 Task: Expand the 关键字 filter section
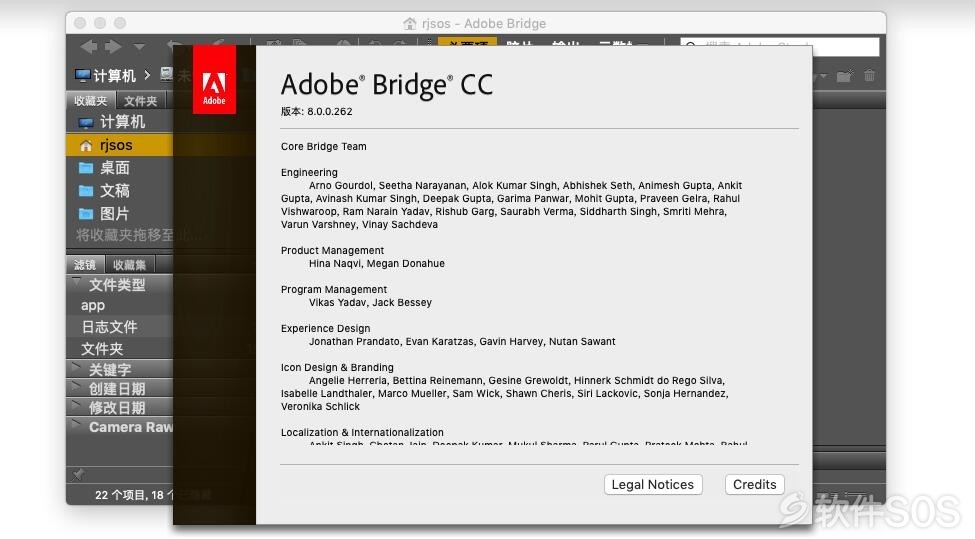pos(77,368)
